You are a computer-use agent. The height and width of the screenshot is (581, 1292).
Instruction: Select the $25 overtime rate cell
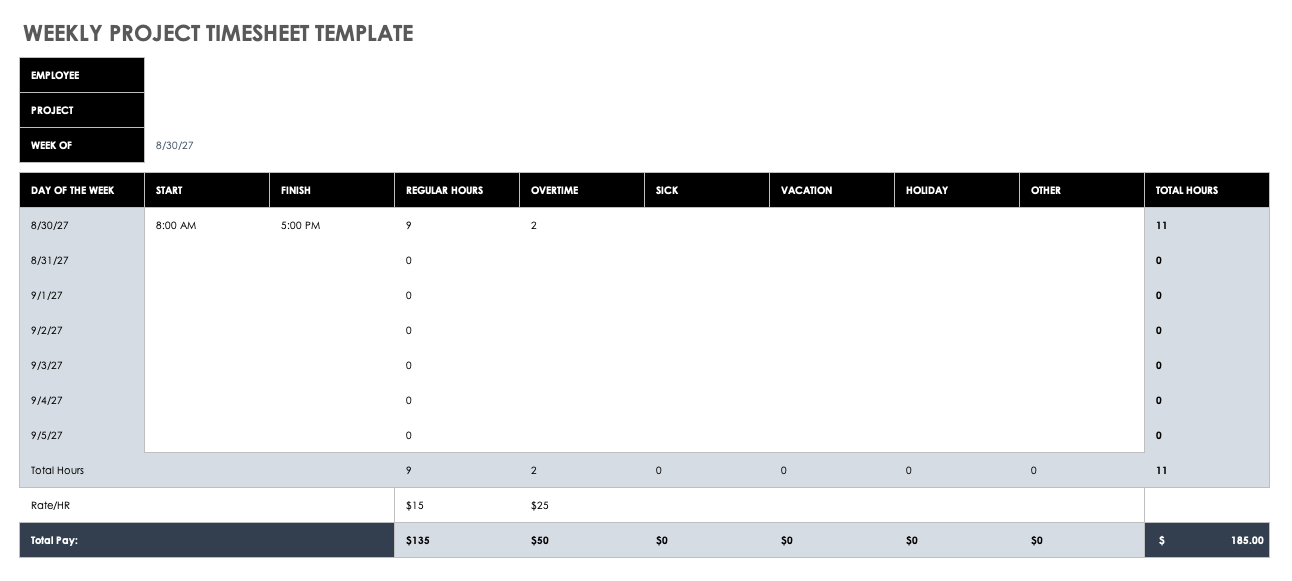[x=540, y=505]
